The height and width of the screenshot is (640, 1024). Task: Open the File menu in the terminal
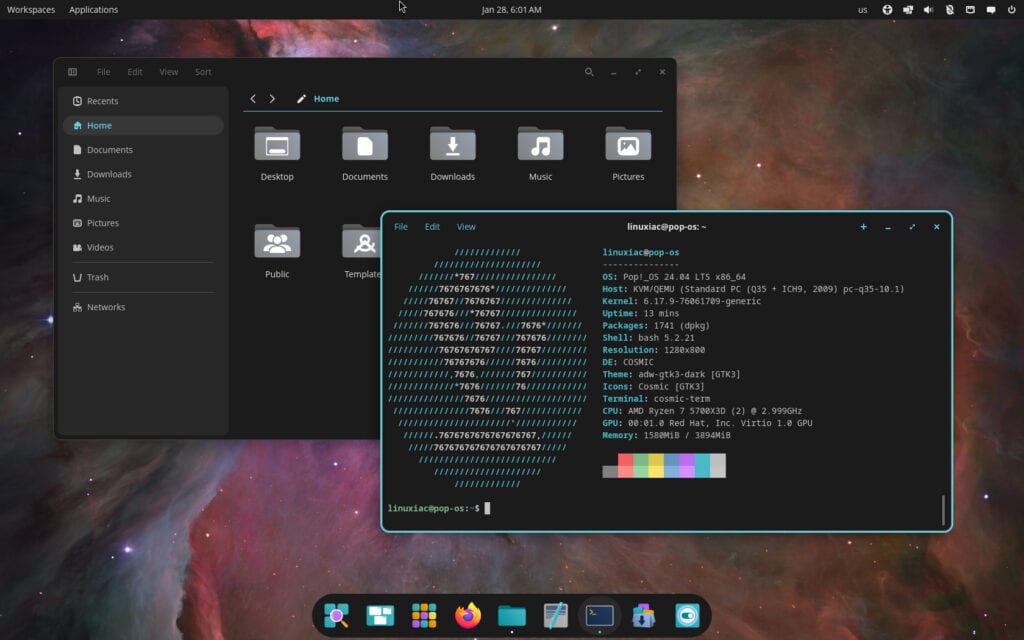[400, 226]
